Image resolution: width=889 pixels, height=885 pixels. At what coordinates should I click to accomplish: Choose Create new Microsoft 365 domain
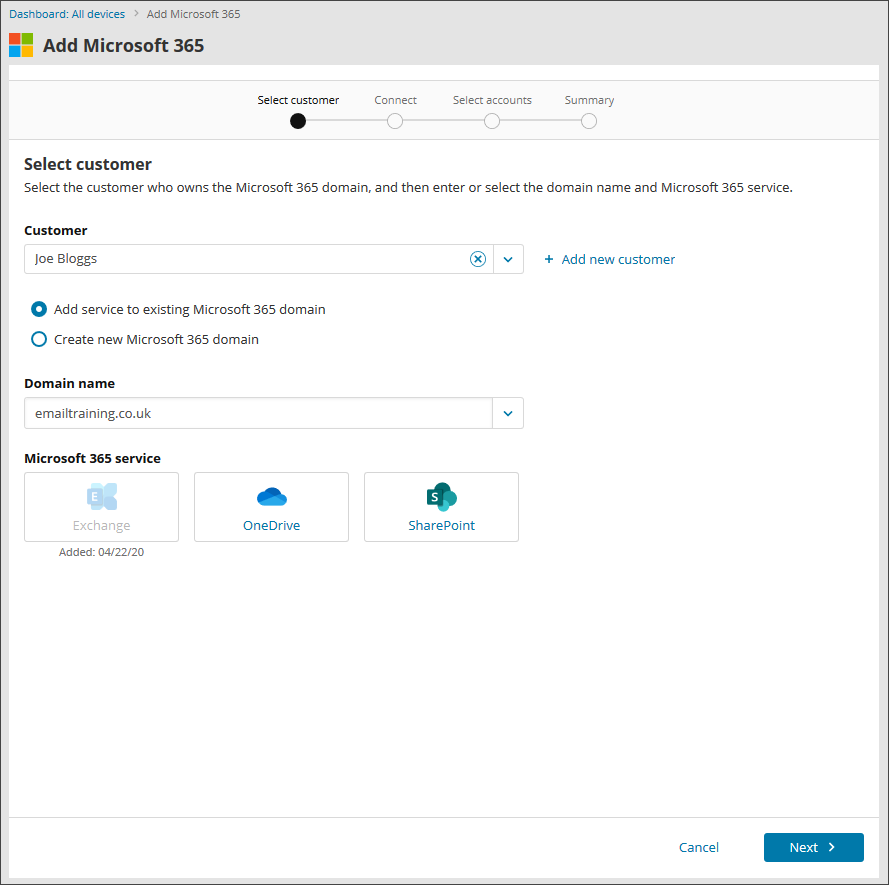click(39, 339)
